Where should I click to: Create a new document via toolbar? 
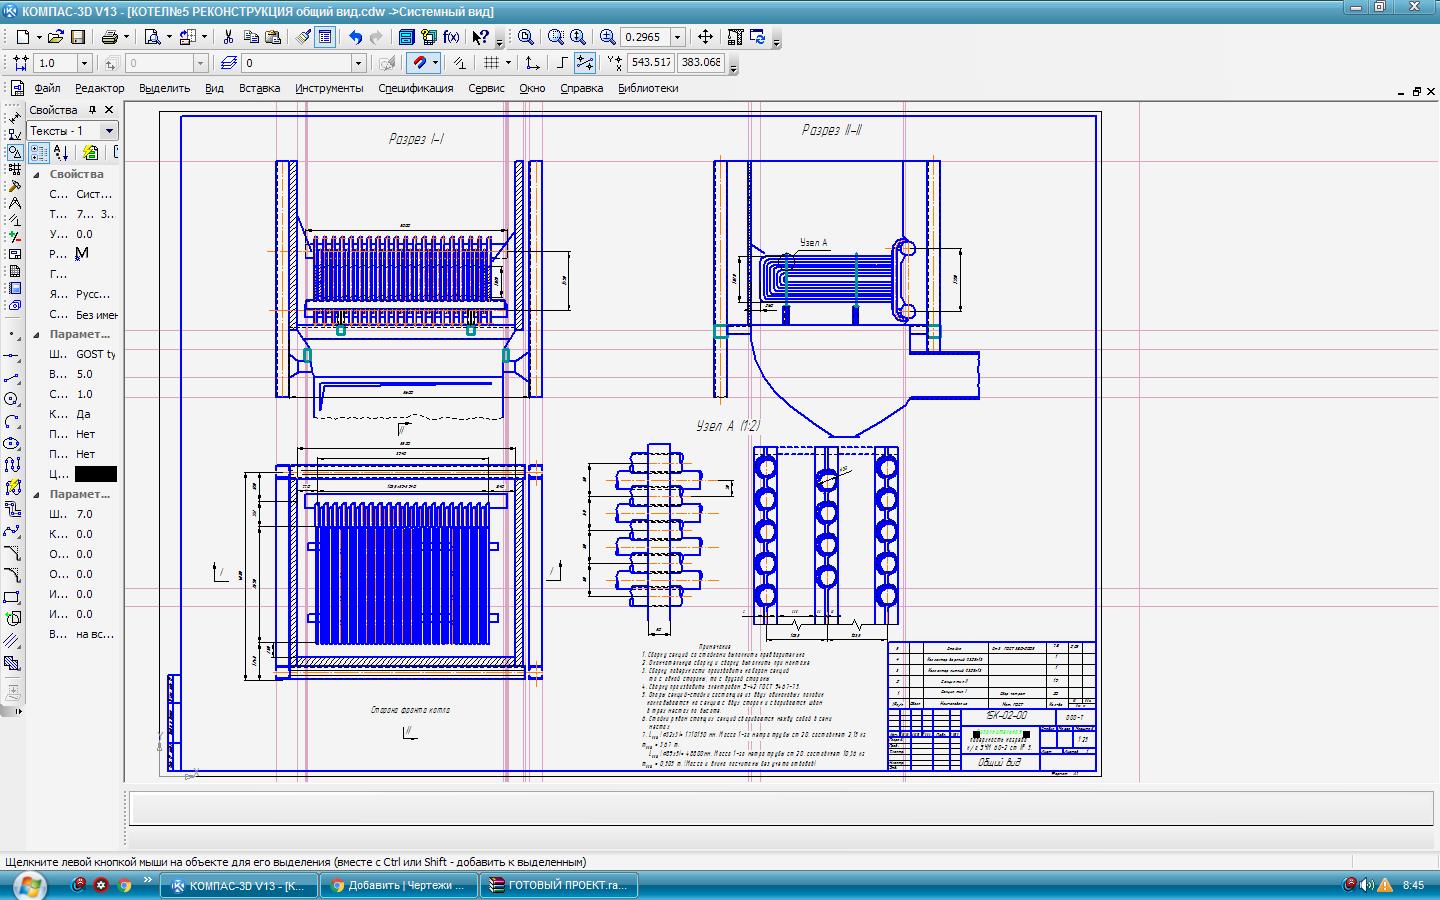pos(22,37)
